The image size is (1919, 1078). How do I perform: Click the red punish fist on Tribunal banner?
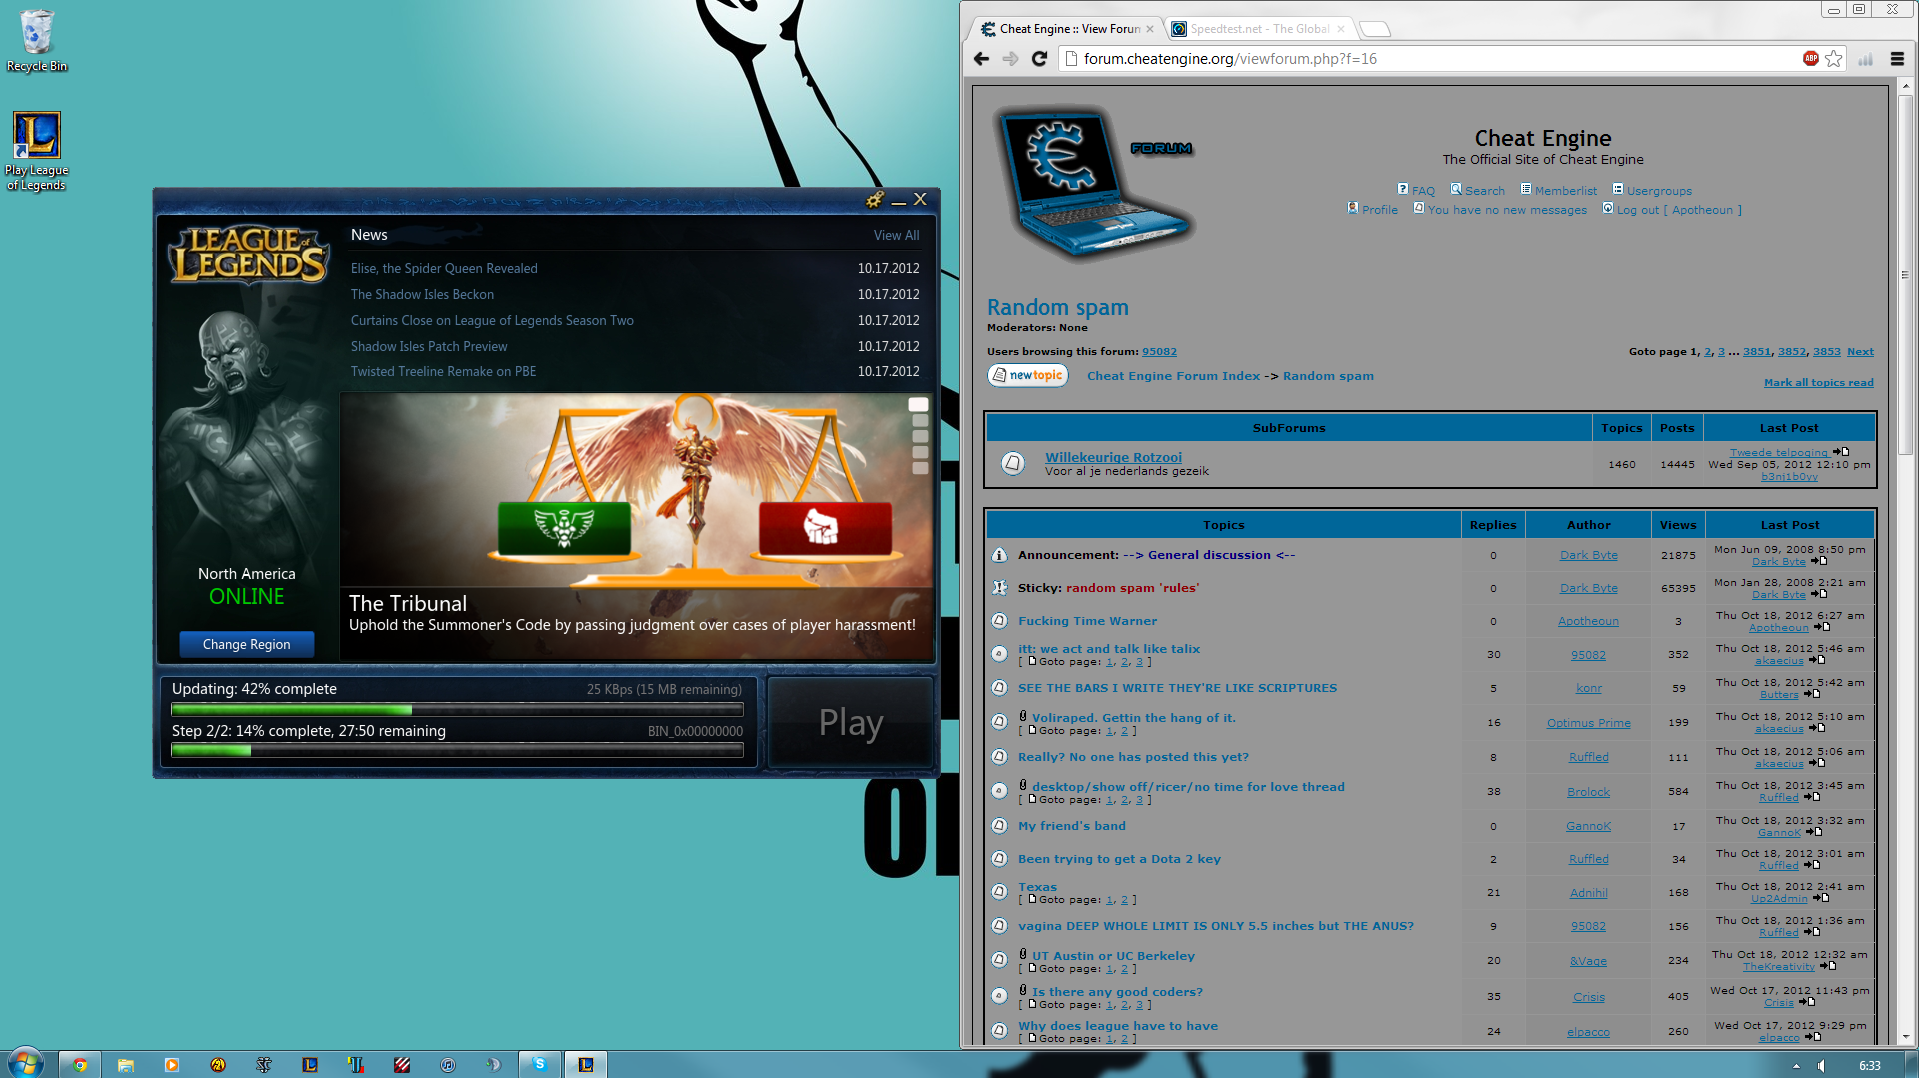click(825, 527)
